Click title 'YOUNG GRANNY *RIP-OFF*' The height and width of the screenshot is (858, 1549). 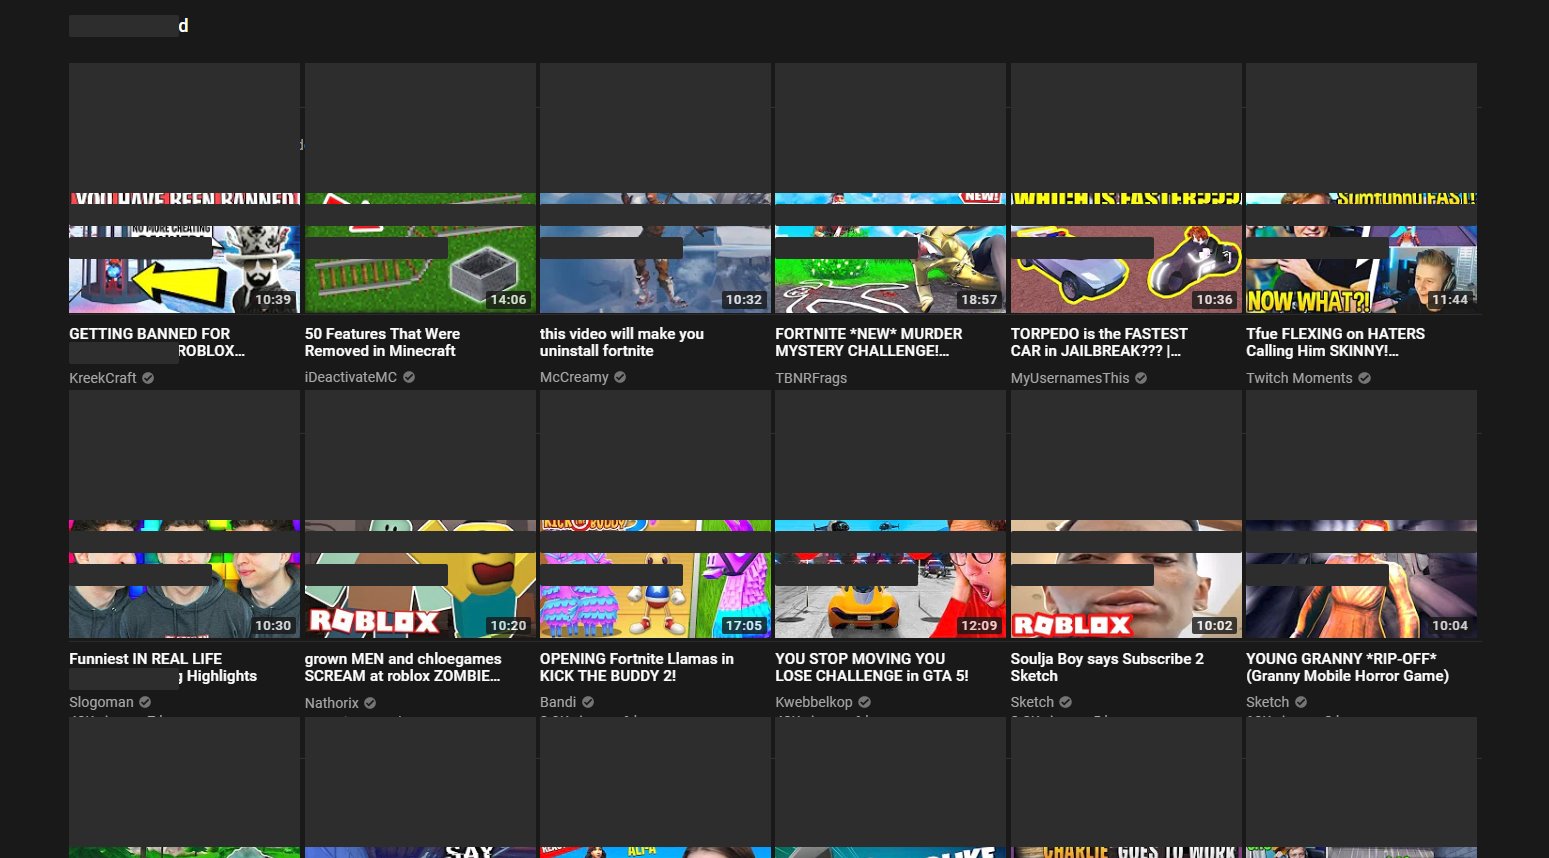click(1347, 667)
